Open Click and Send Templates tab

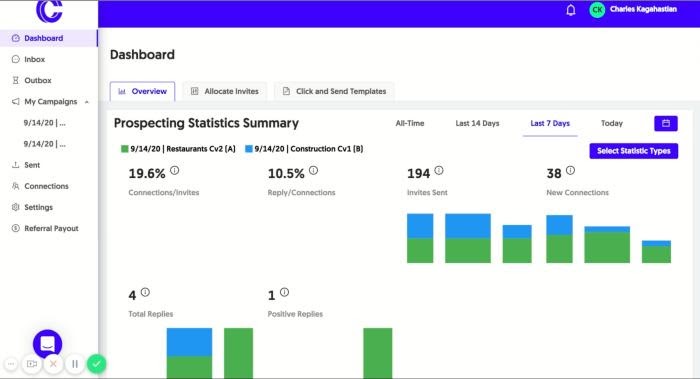334,91
